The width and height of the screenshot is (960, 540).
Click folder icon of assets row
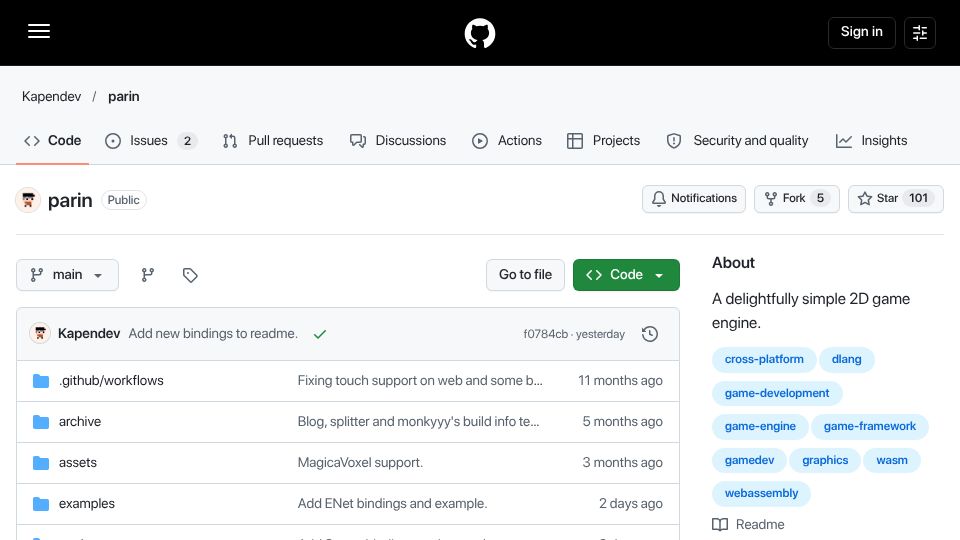point(40,463)
